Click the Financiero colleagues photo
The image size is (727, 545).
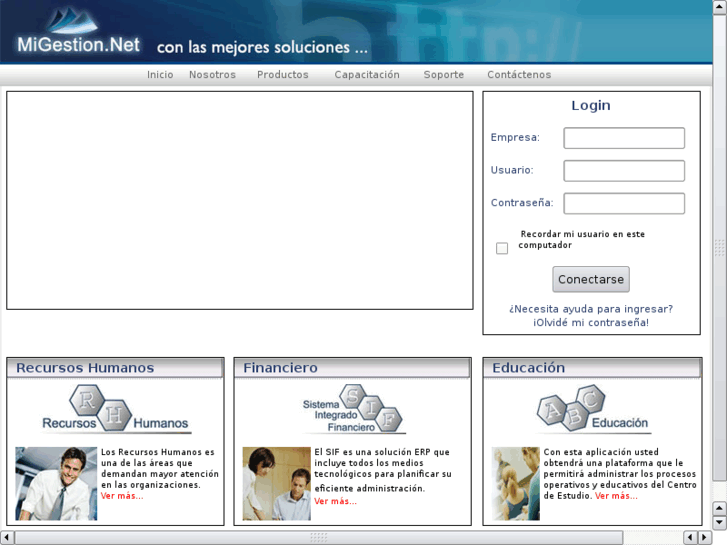click(276, 483)
